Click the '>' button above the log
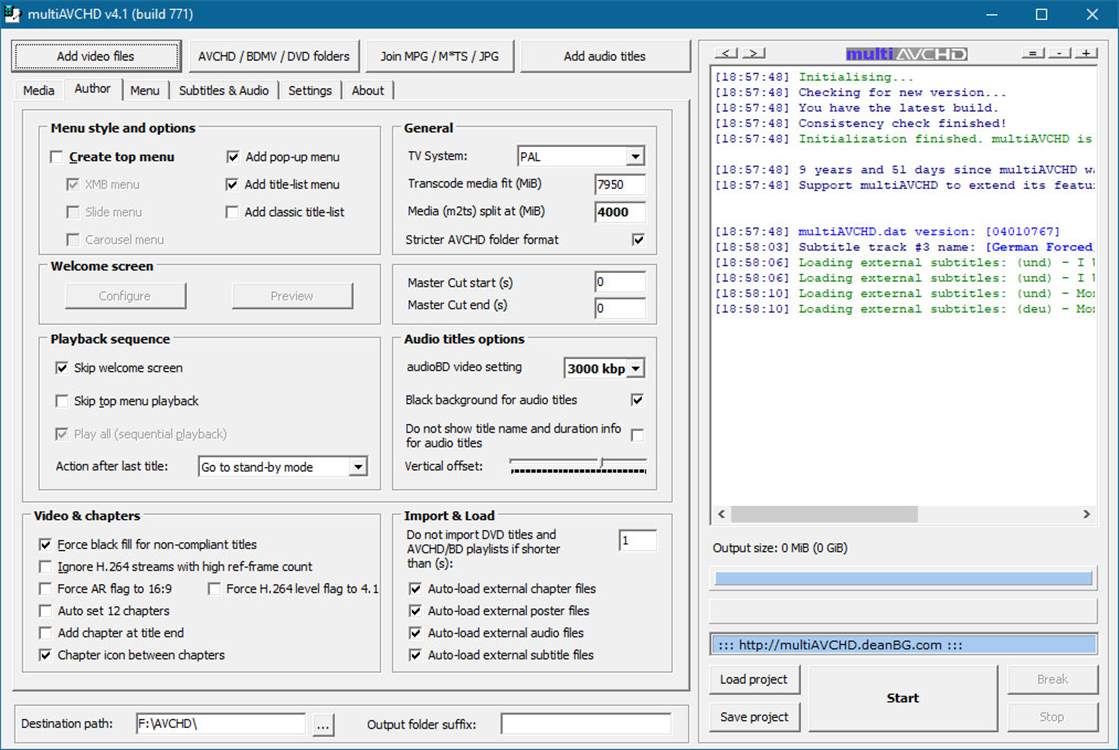1119x750 pixels. (754, 54)
